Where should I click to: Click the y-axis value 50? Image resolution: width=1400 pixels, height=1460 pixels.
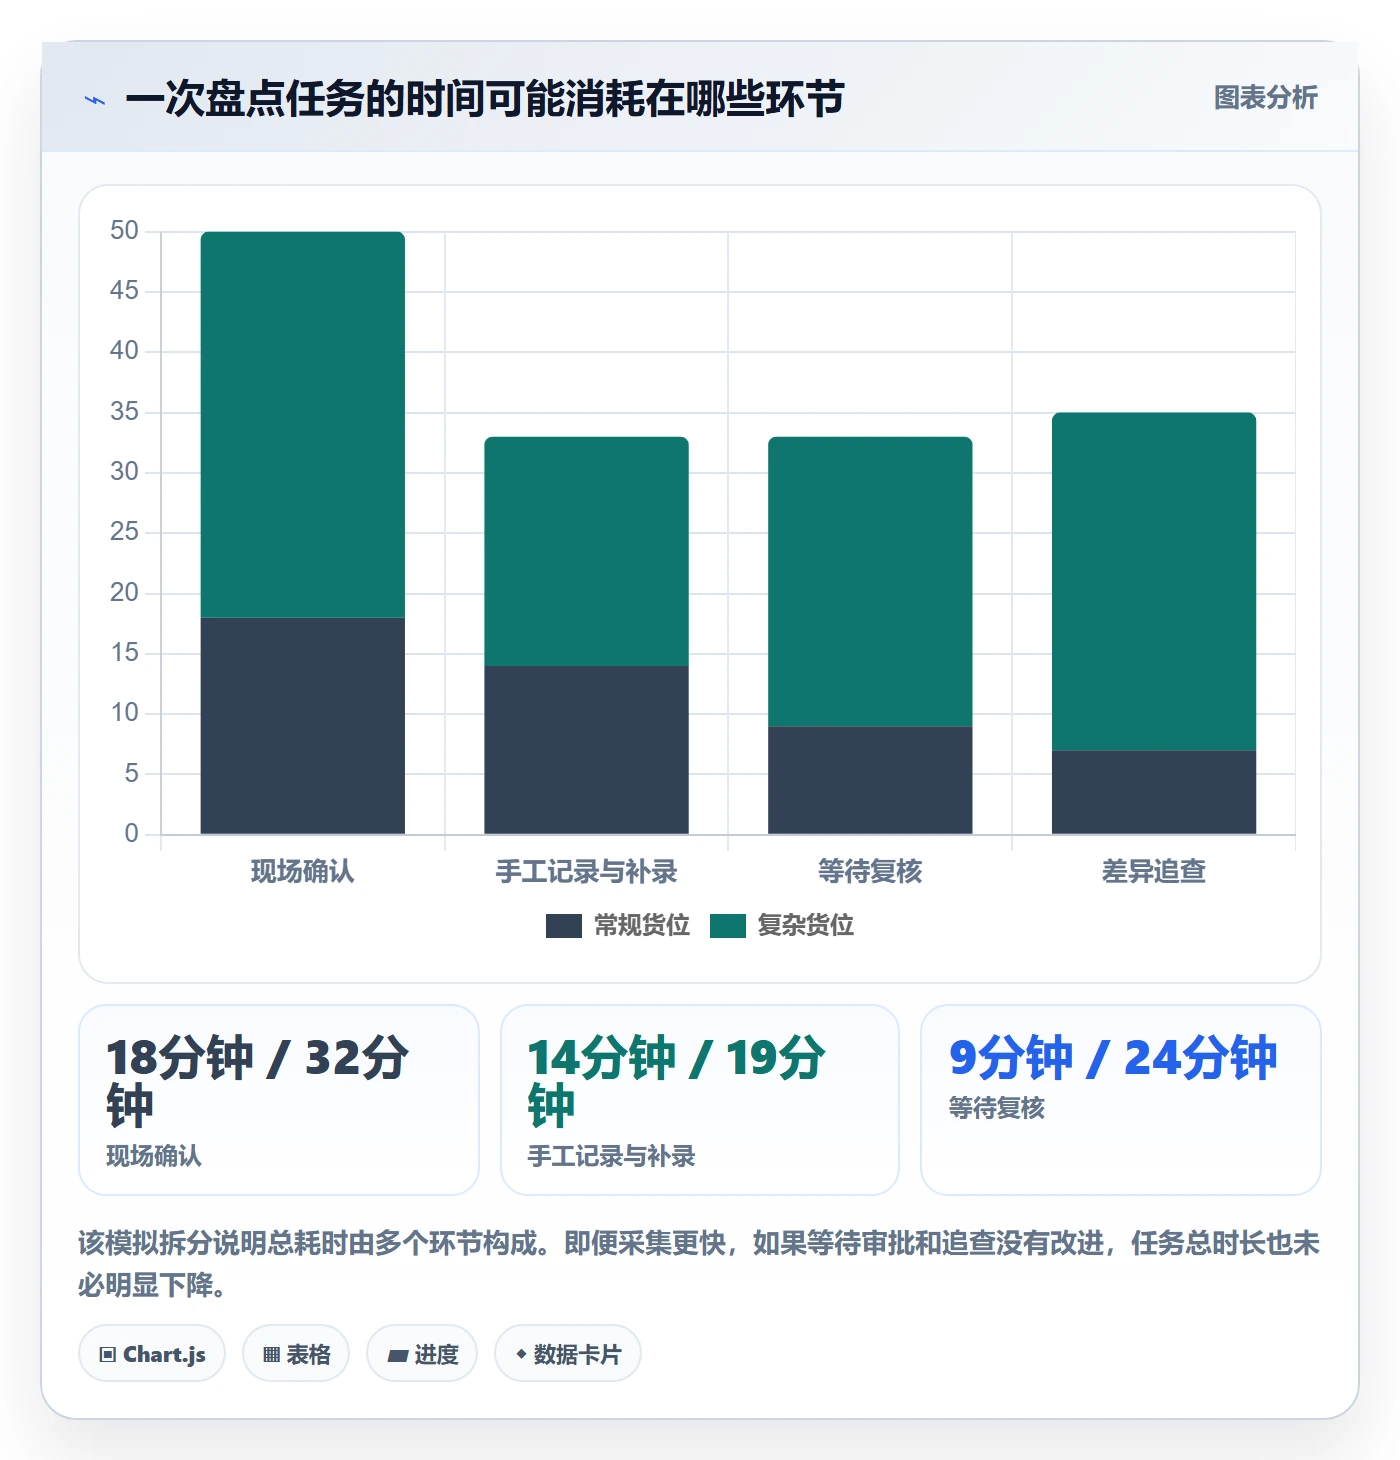[x=125, y=231]
